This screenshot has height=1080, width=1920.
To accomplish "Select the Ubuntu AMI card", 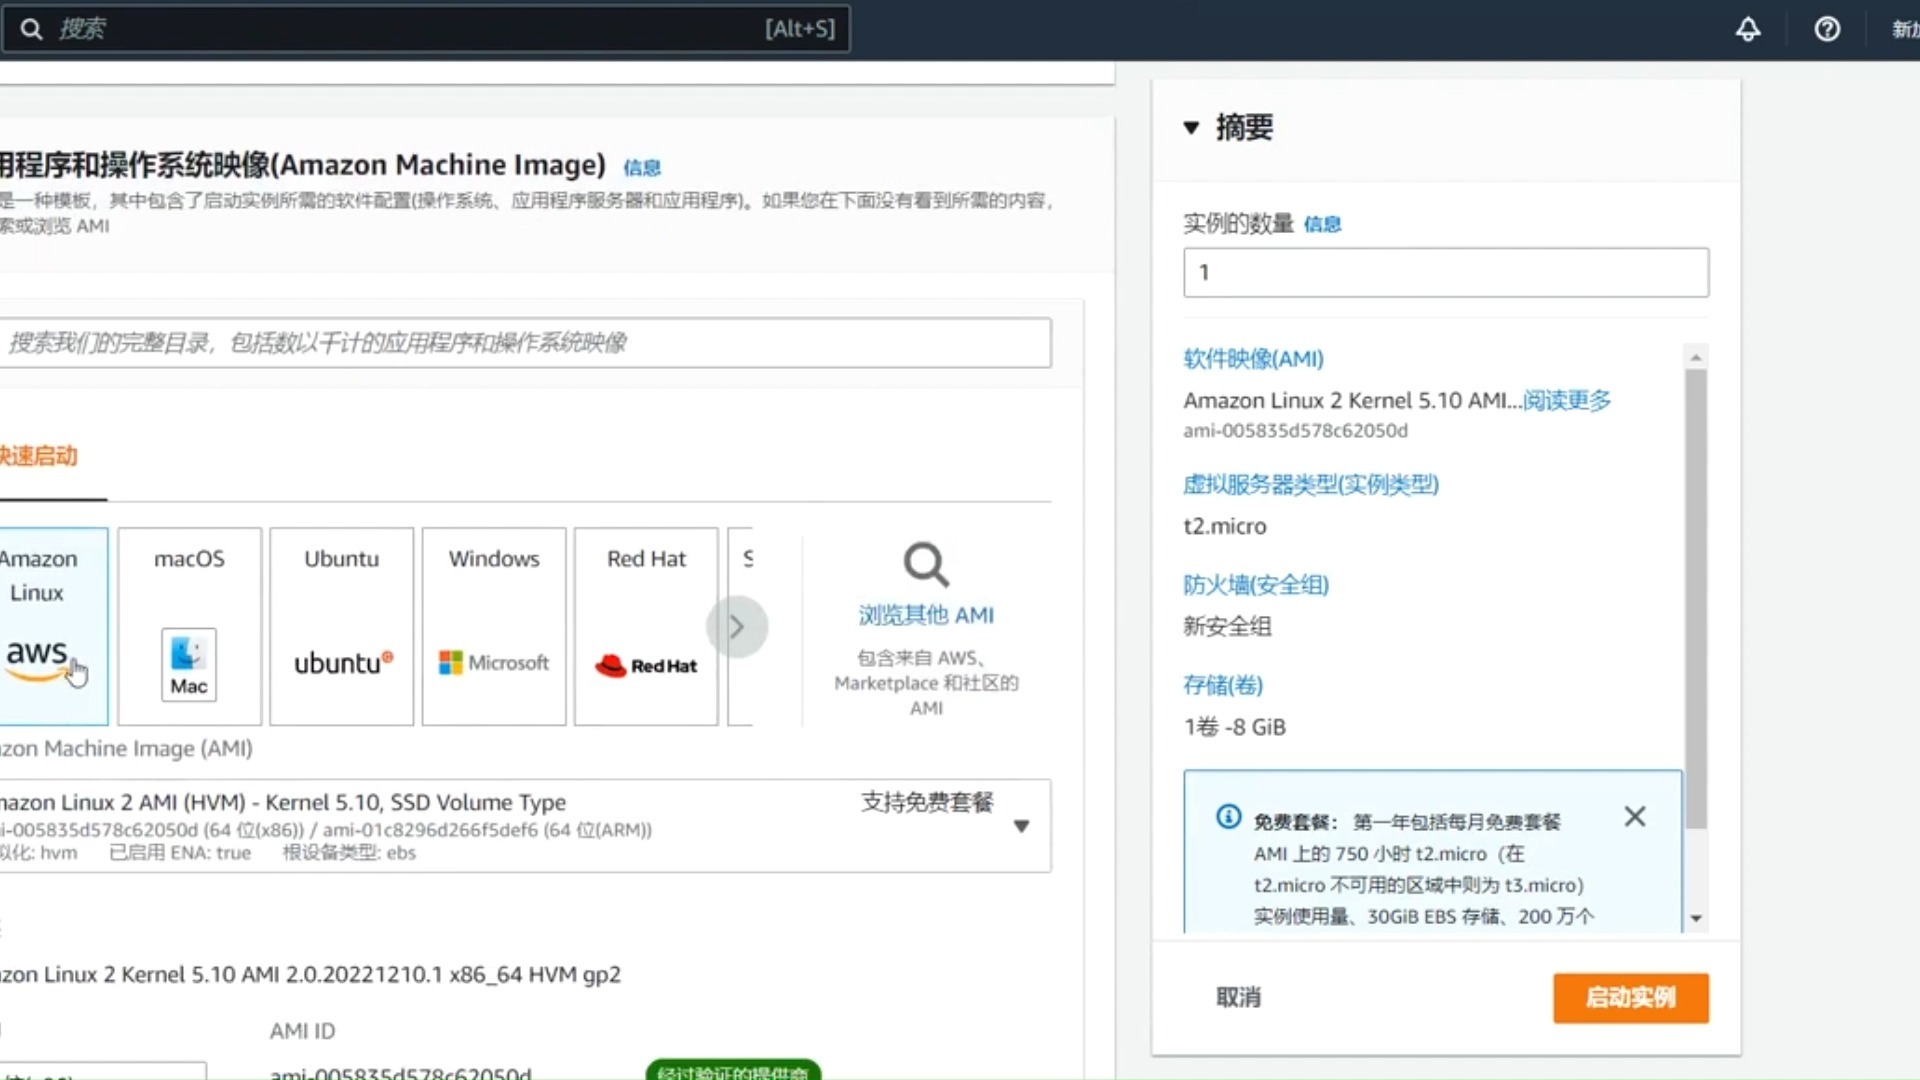I will pyautogui.click(x=340, y=625).
